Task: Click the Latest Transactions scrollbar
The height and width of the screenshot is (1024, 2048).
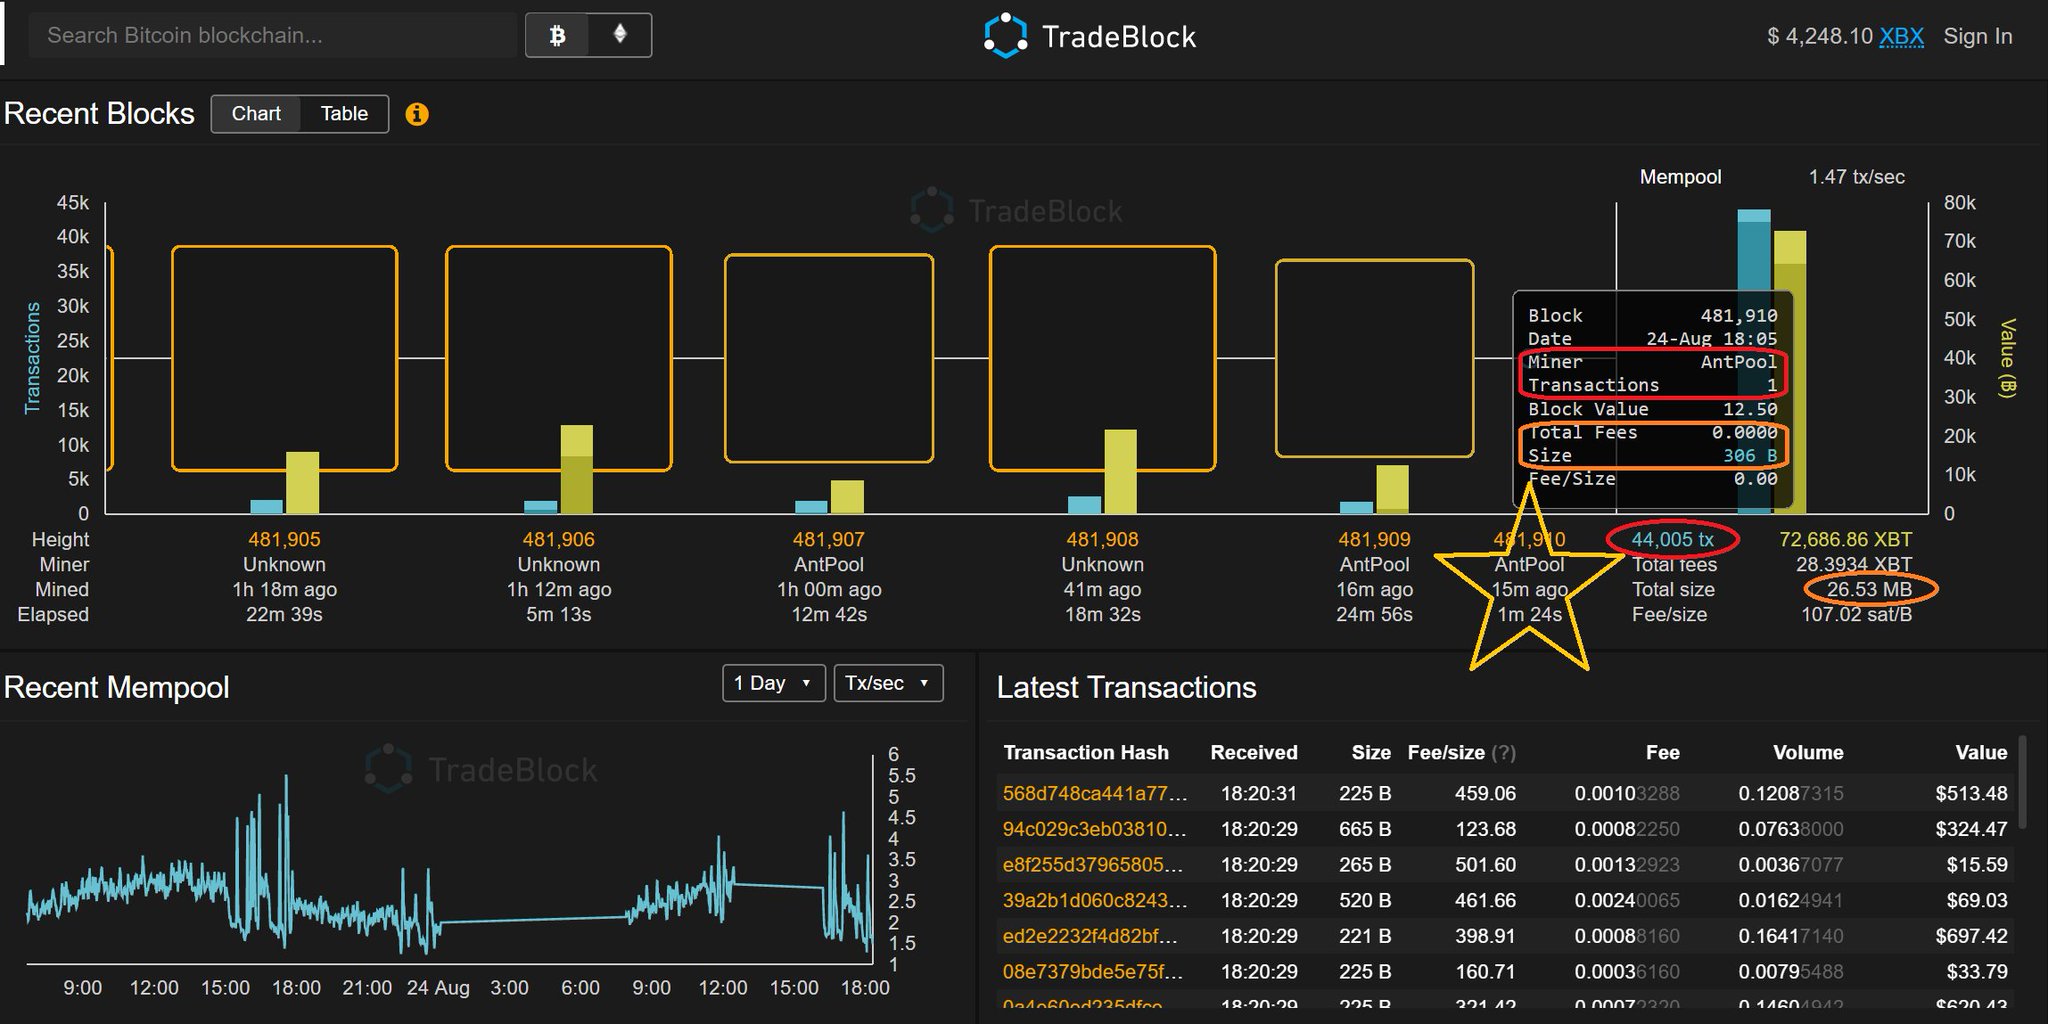Action: pyautogui.click(x=2023, y=782)
